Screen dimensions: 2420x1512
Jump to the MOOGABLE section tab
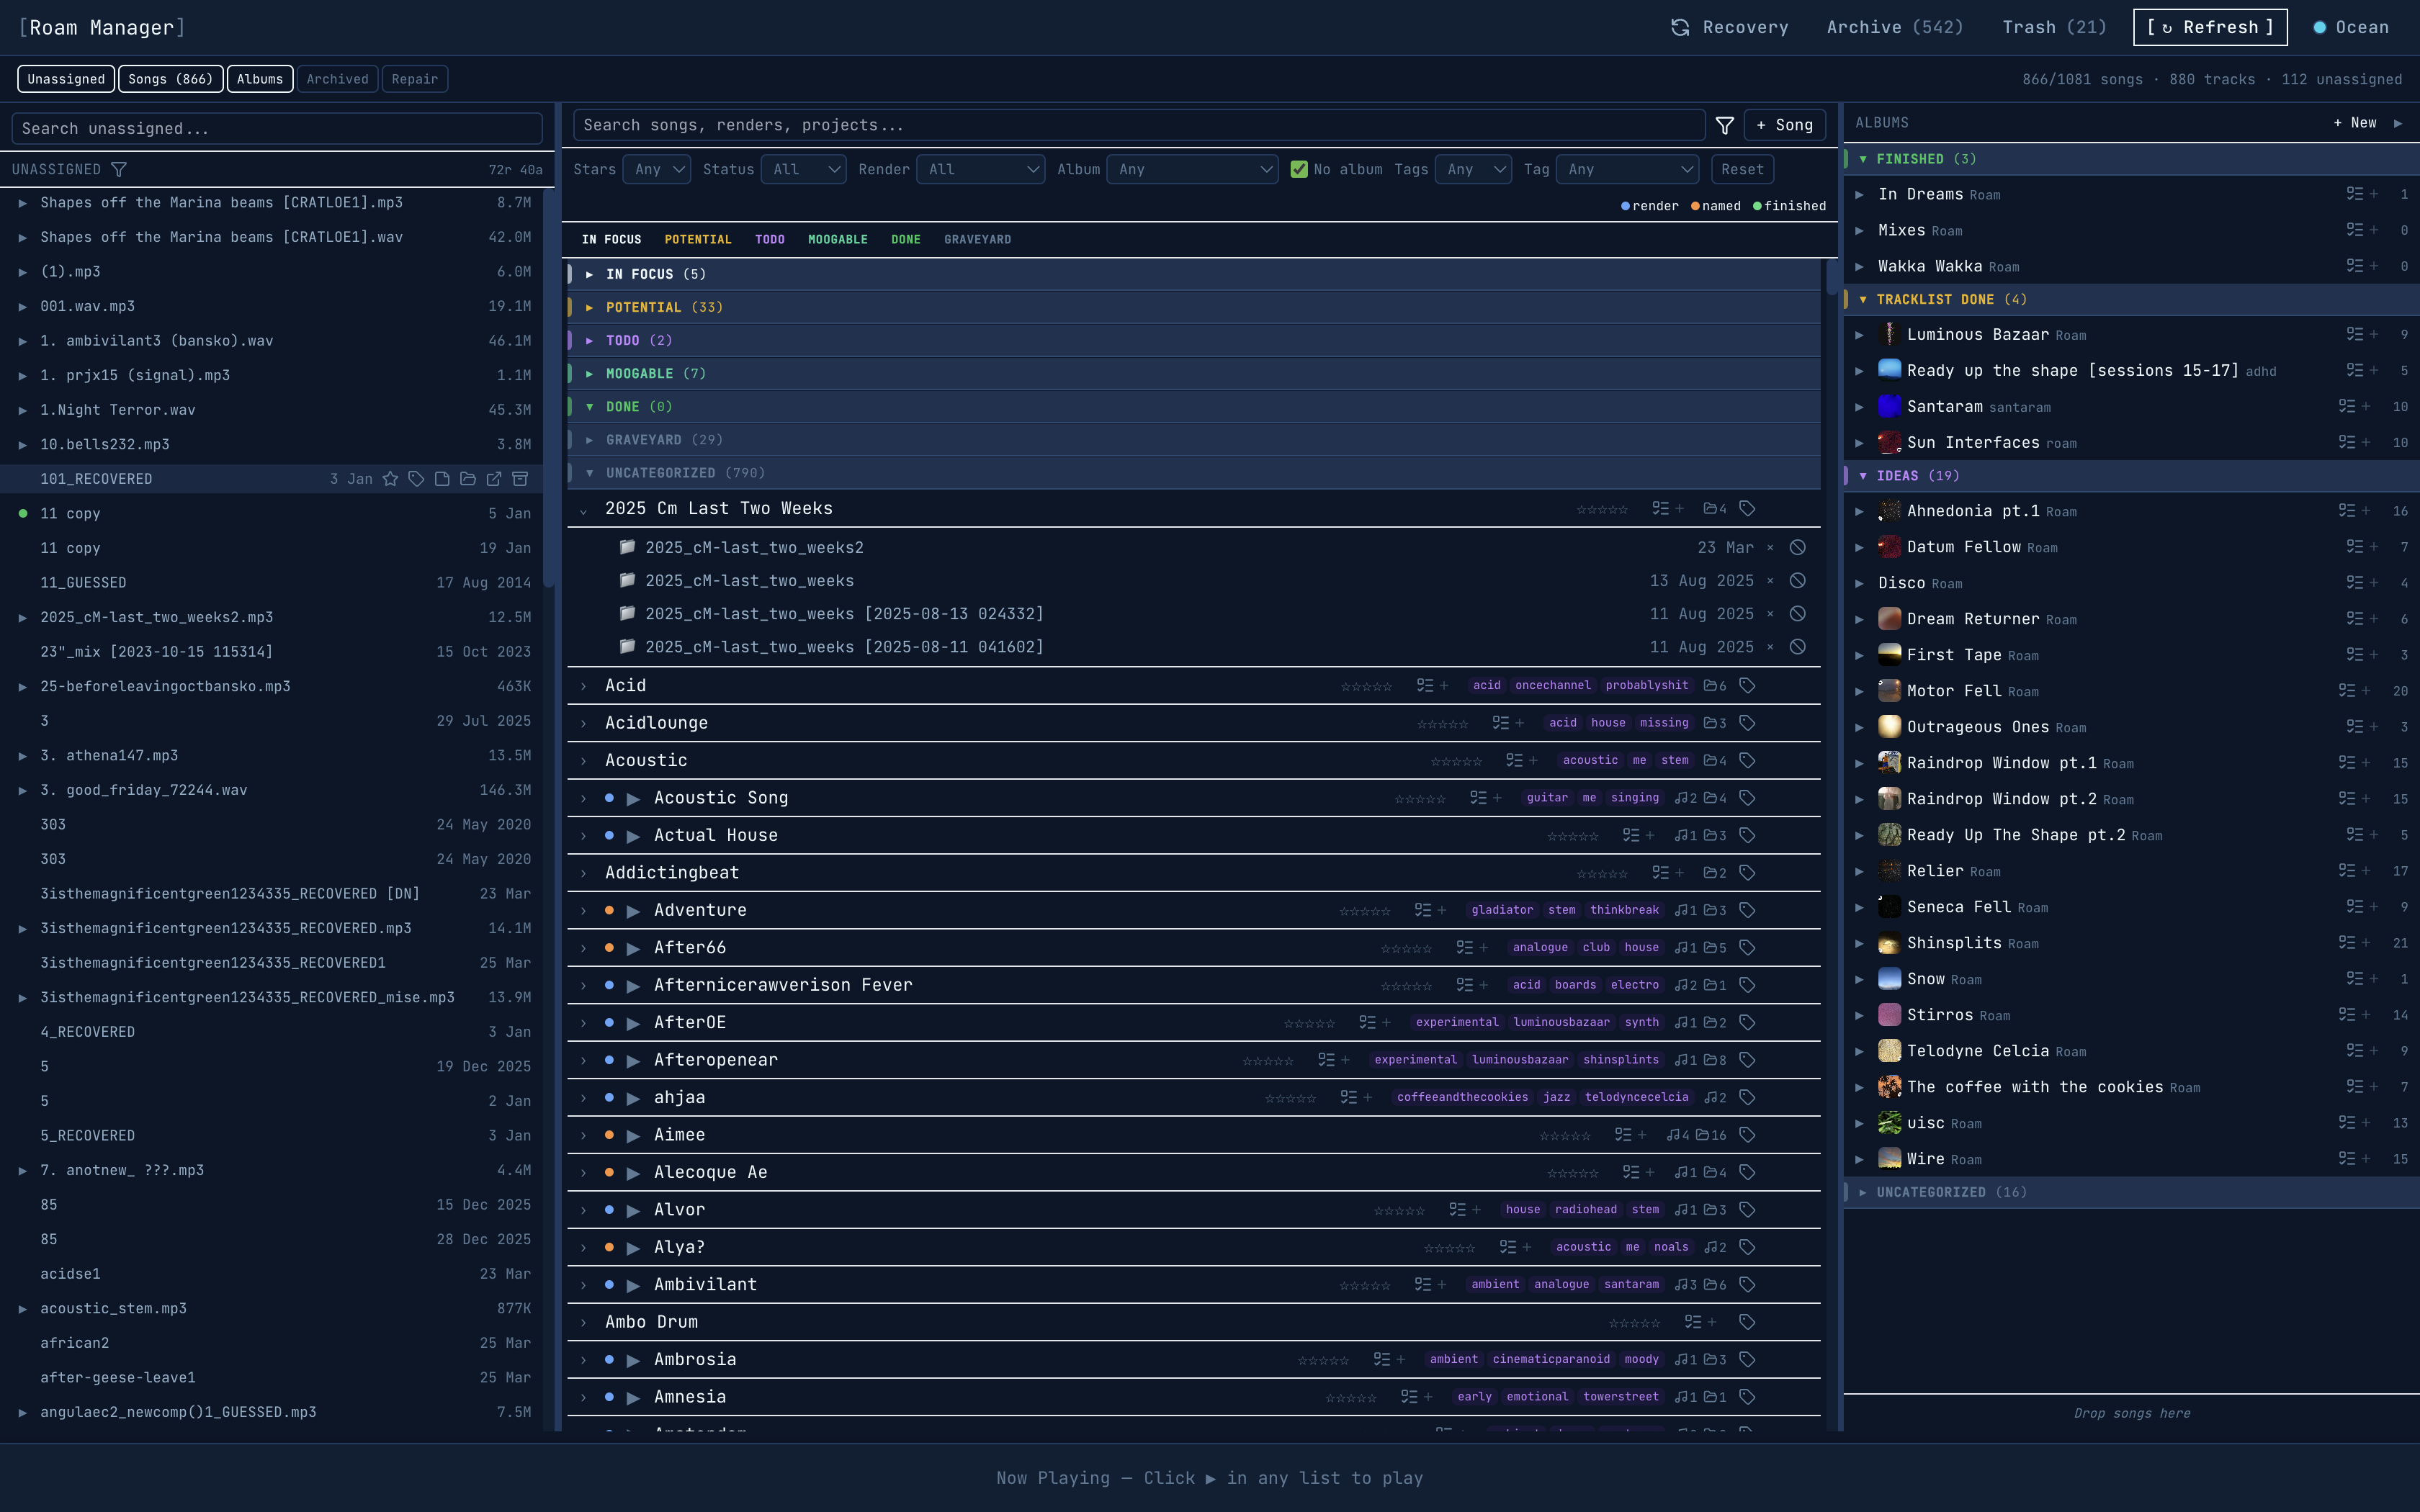837,240
